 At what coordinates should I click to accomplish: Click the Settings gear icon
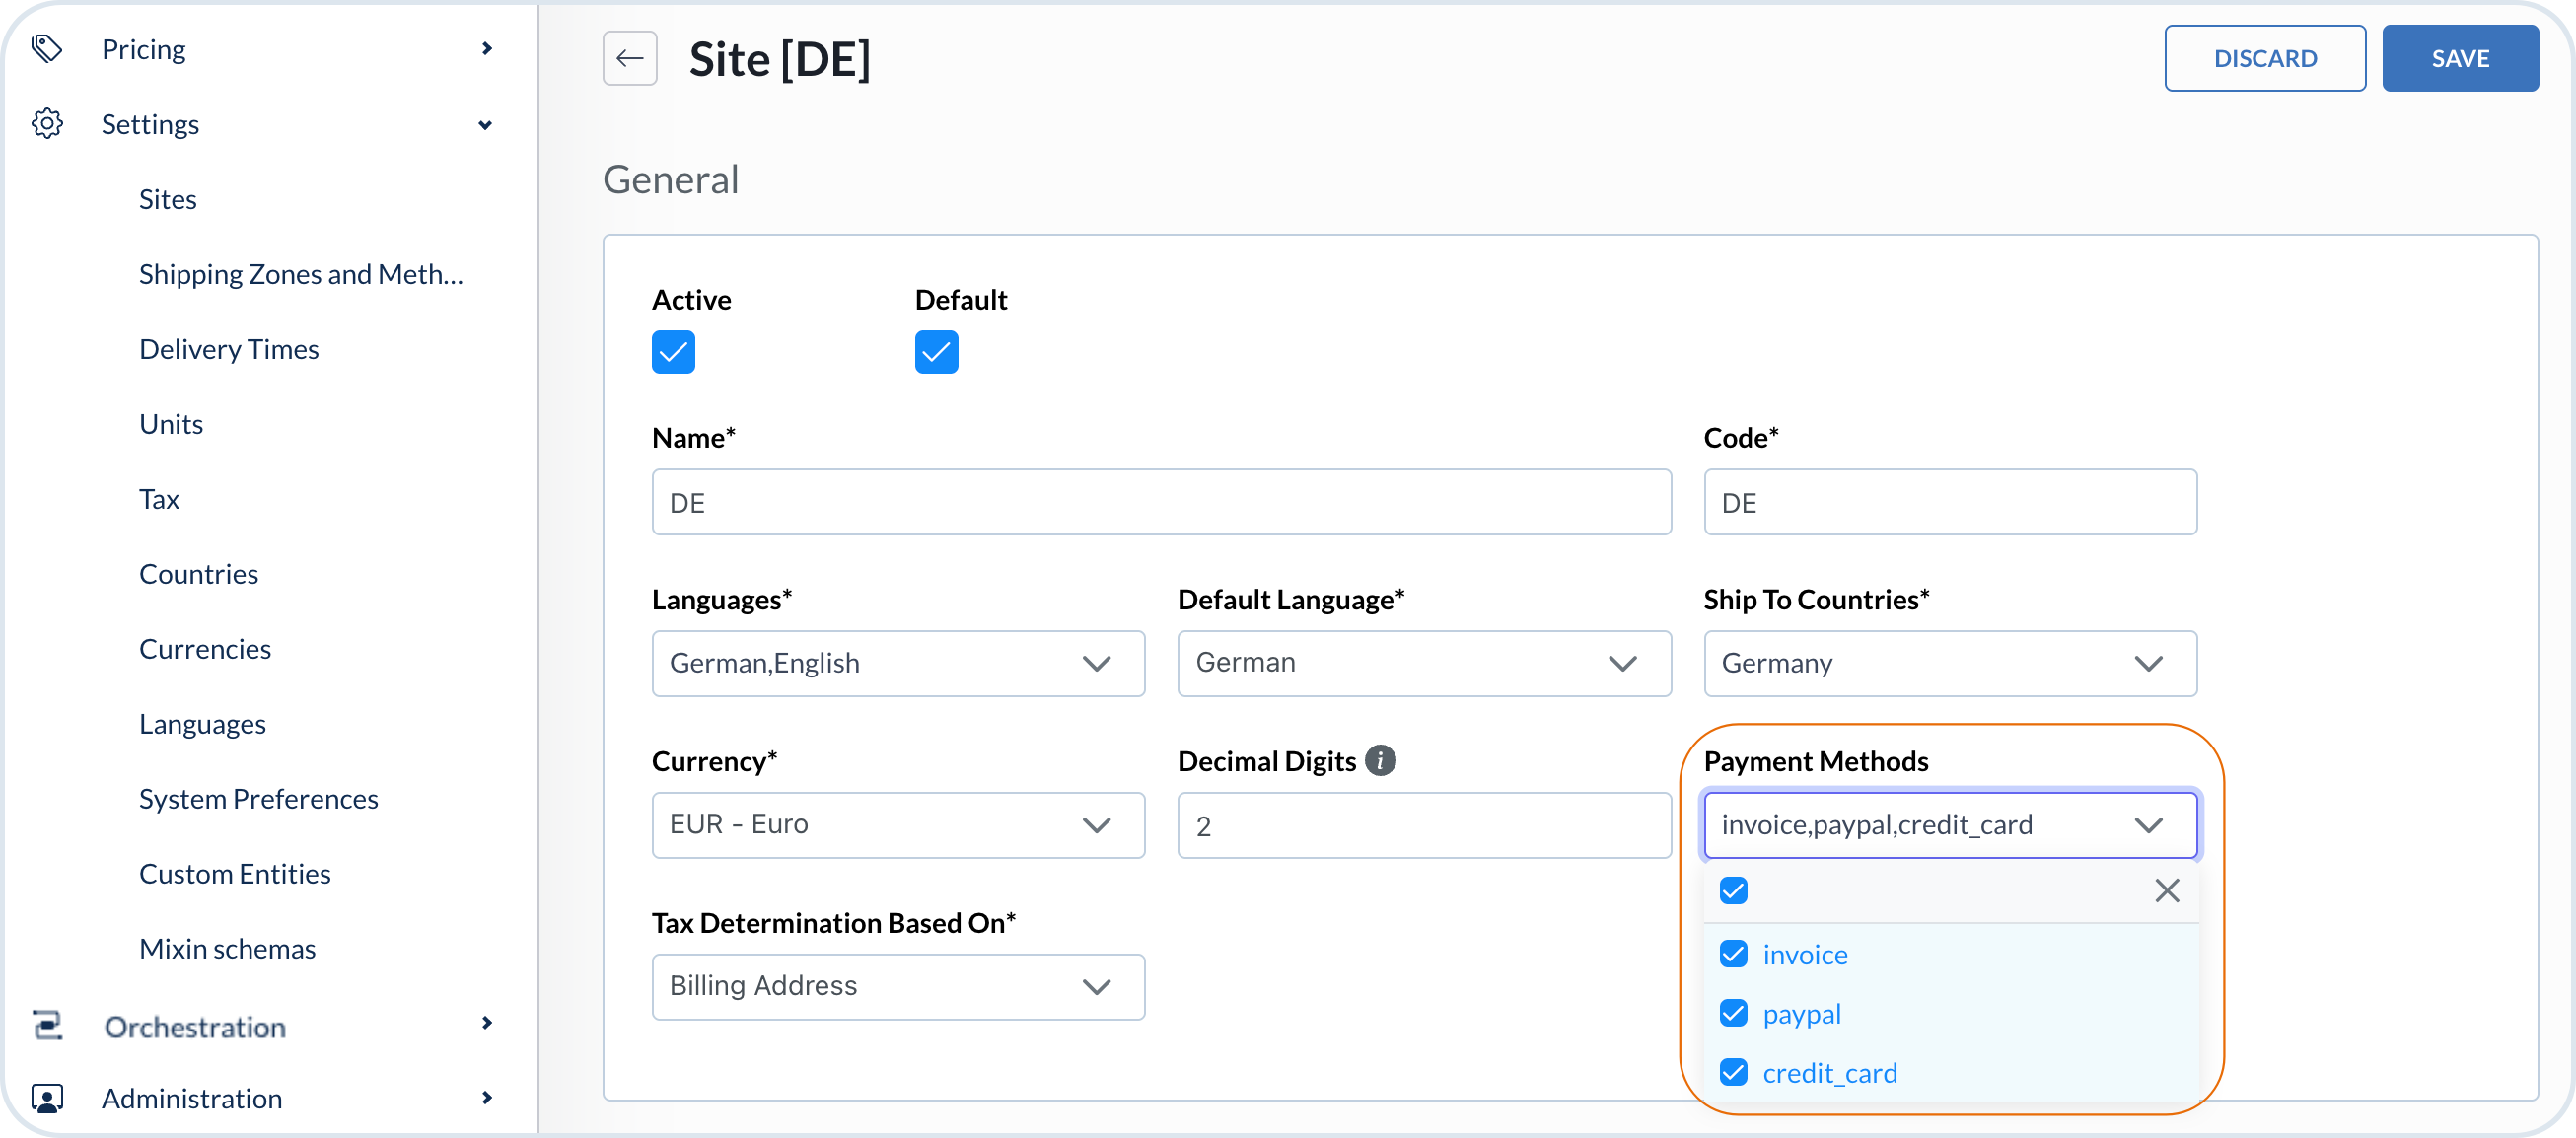(47, 124)
